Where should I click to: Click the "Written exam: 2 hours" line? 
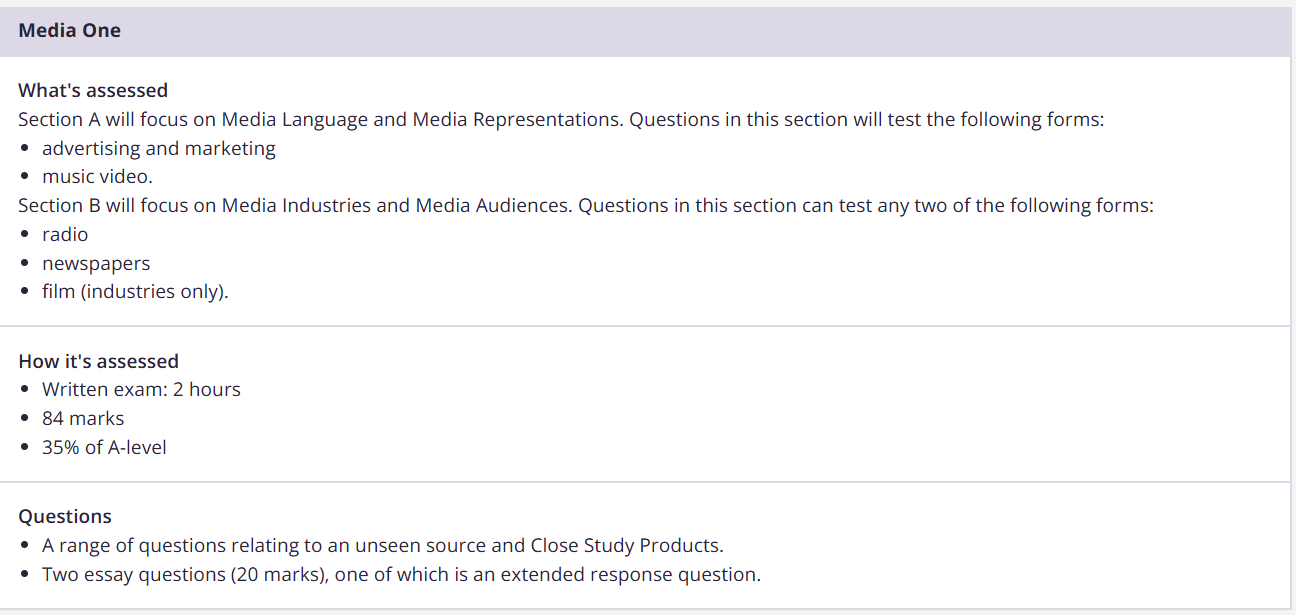[141, 390]
